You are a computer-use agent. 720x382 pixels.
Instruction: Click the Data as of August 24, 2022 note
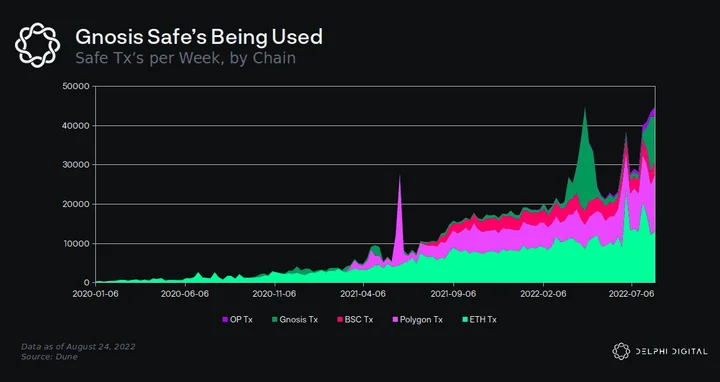[78, 347]
